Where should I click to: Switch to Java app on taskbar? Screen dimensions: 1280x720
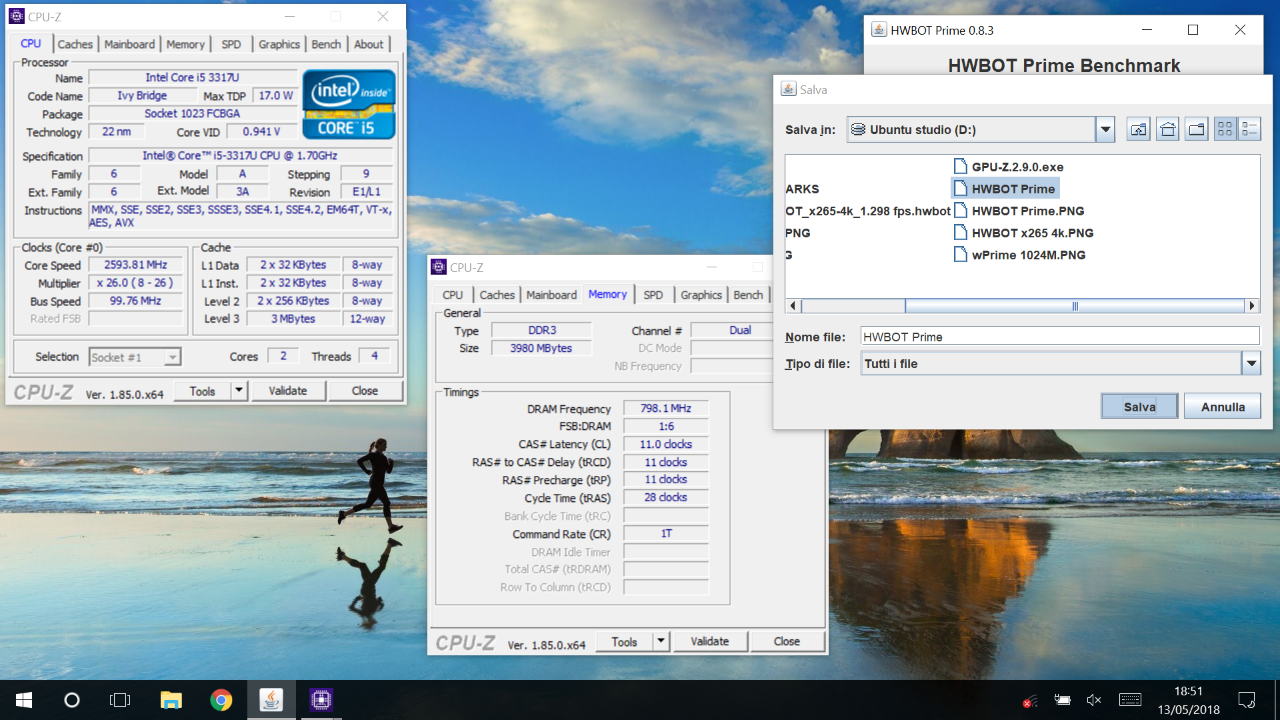tap(271, 700)
